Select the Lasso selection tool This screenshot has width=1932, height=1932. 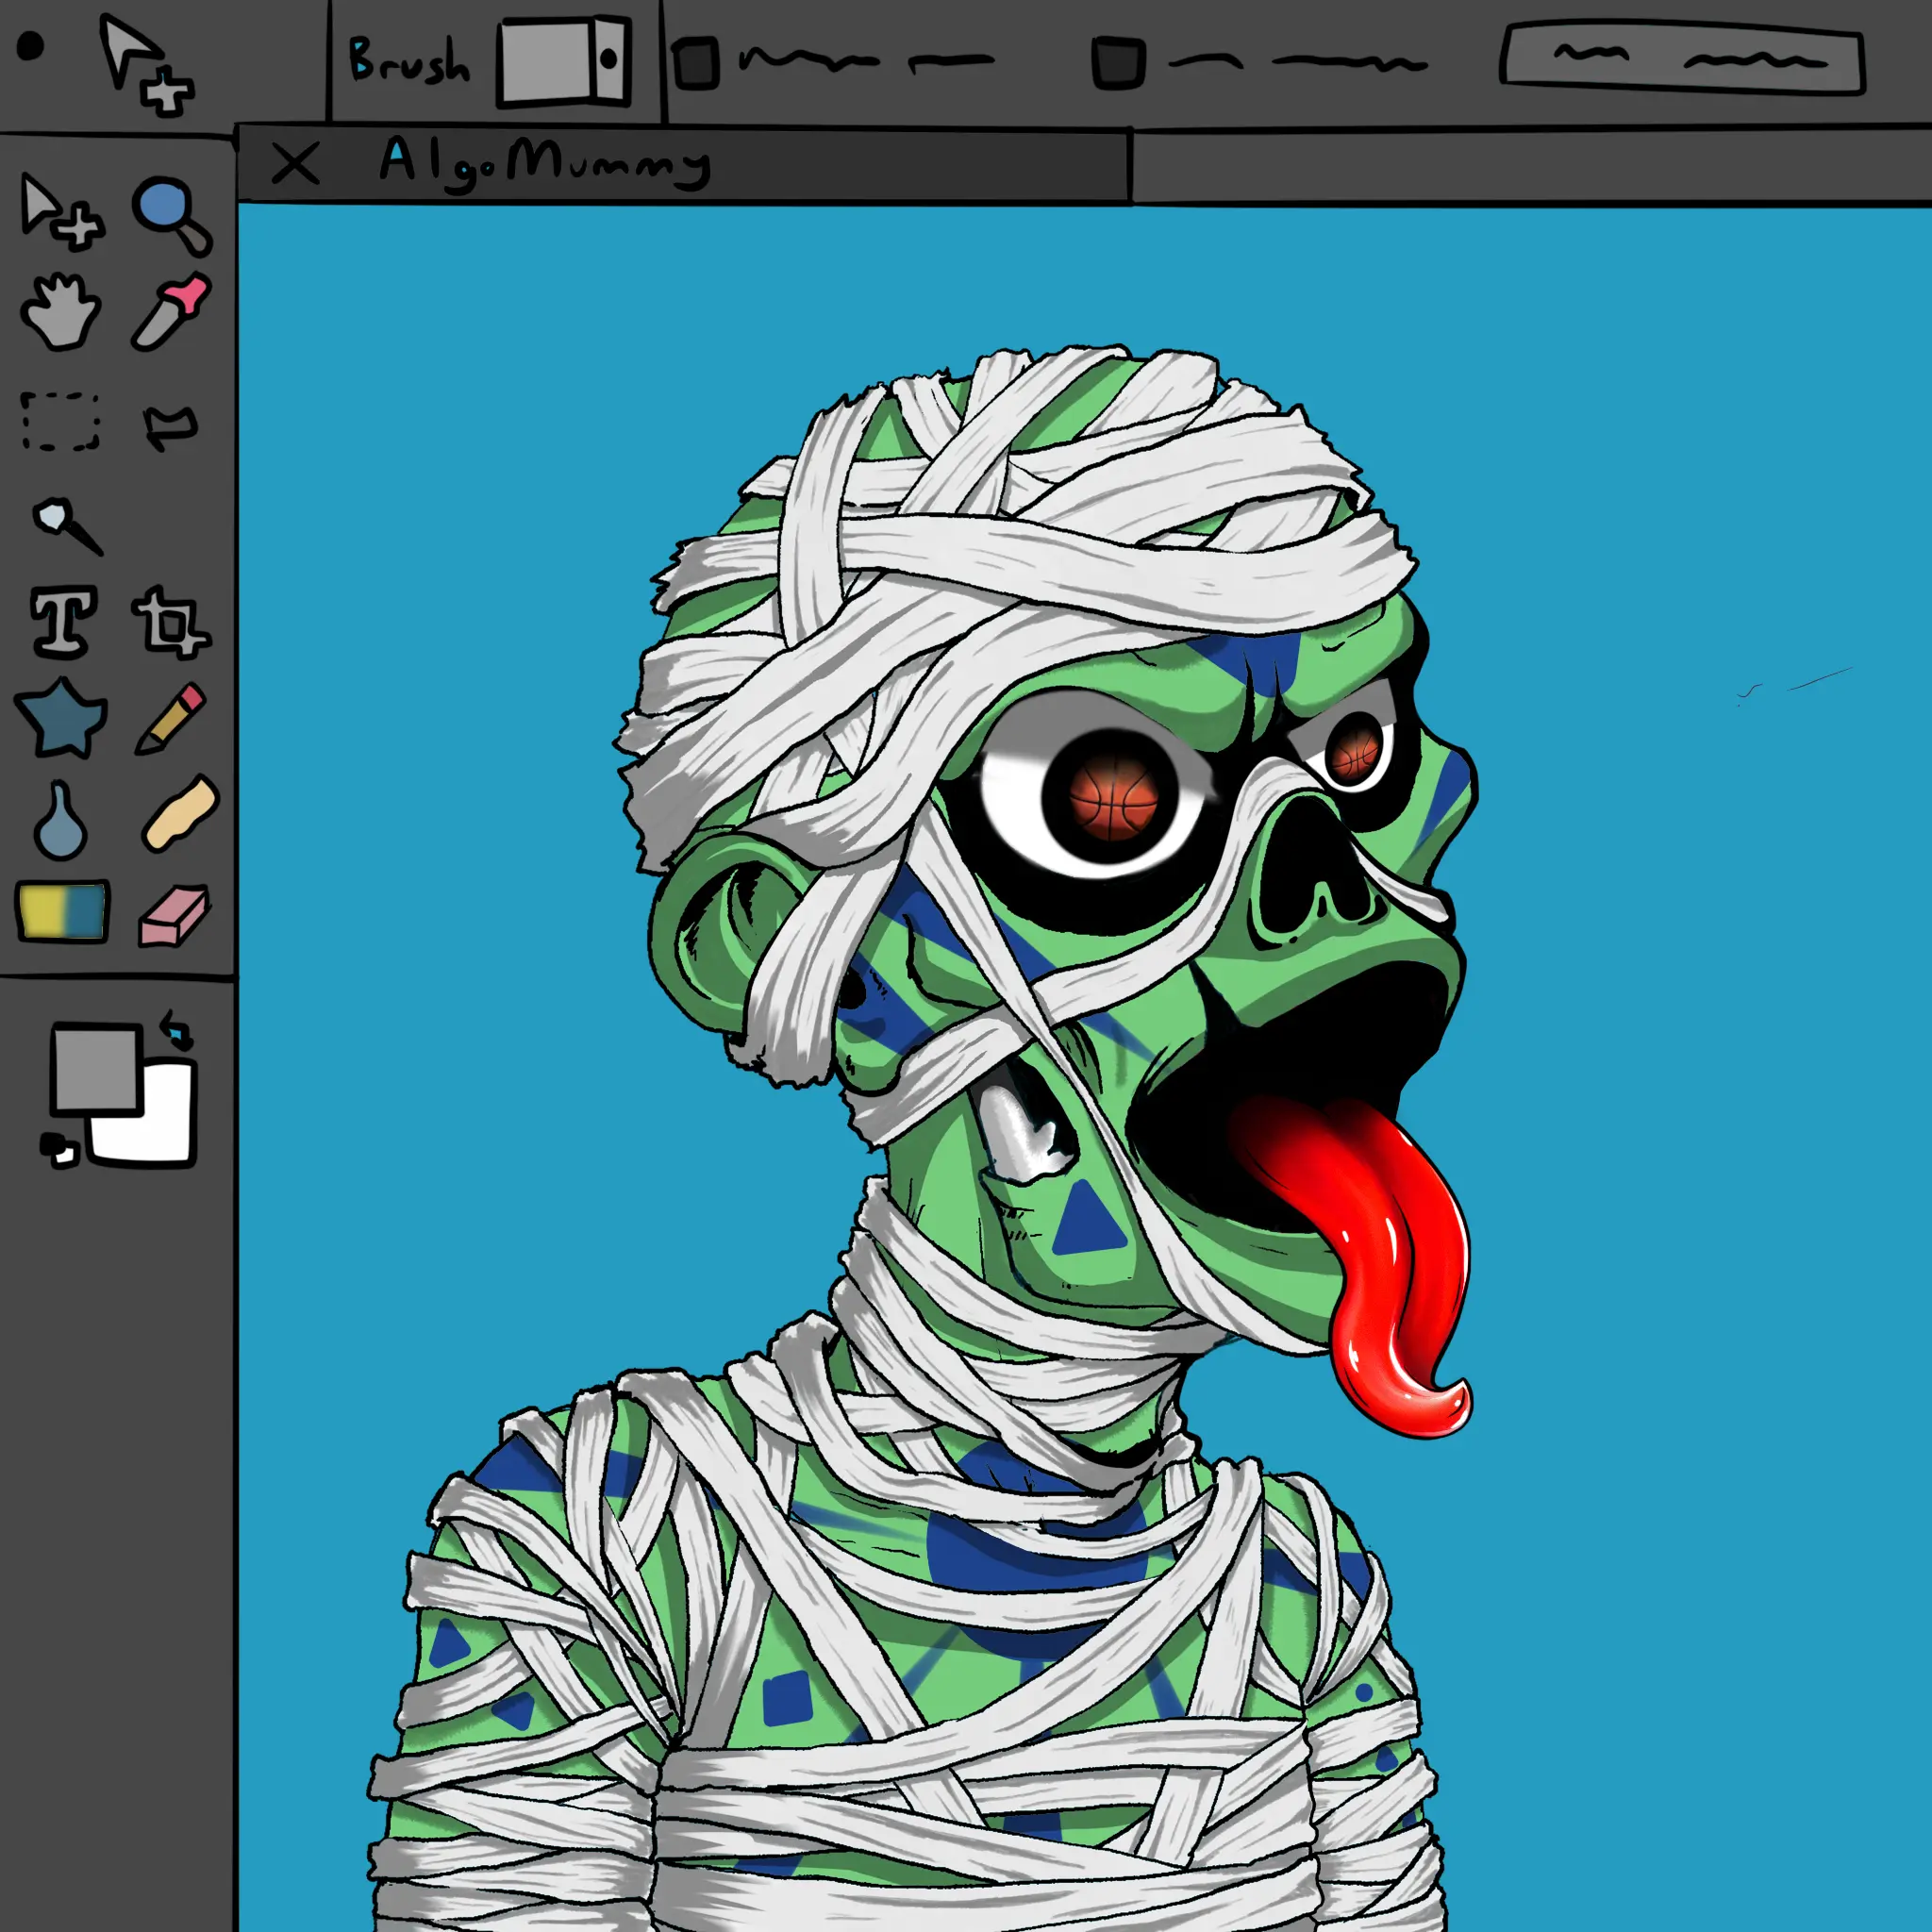click(172, 427)
